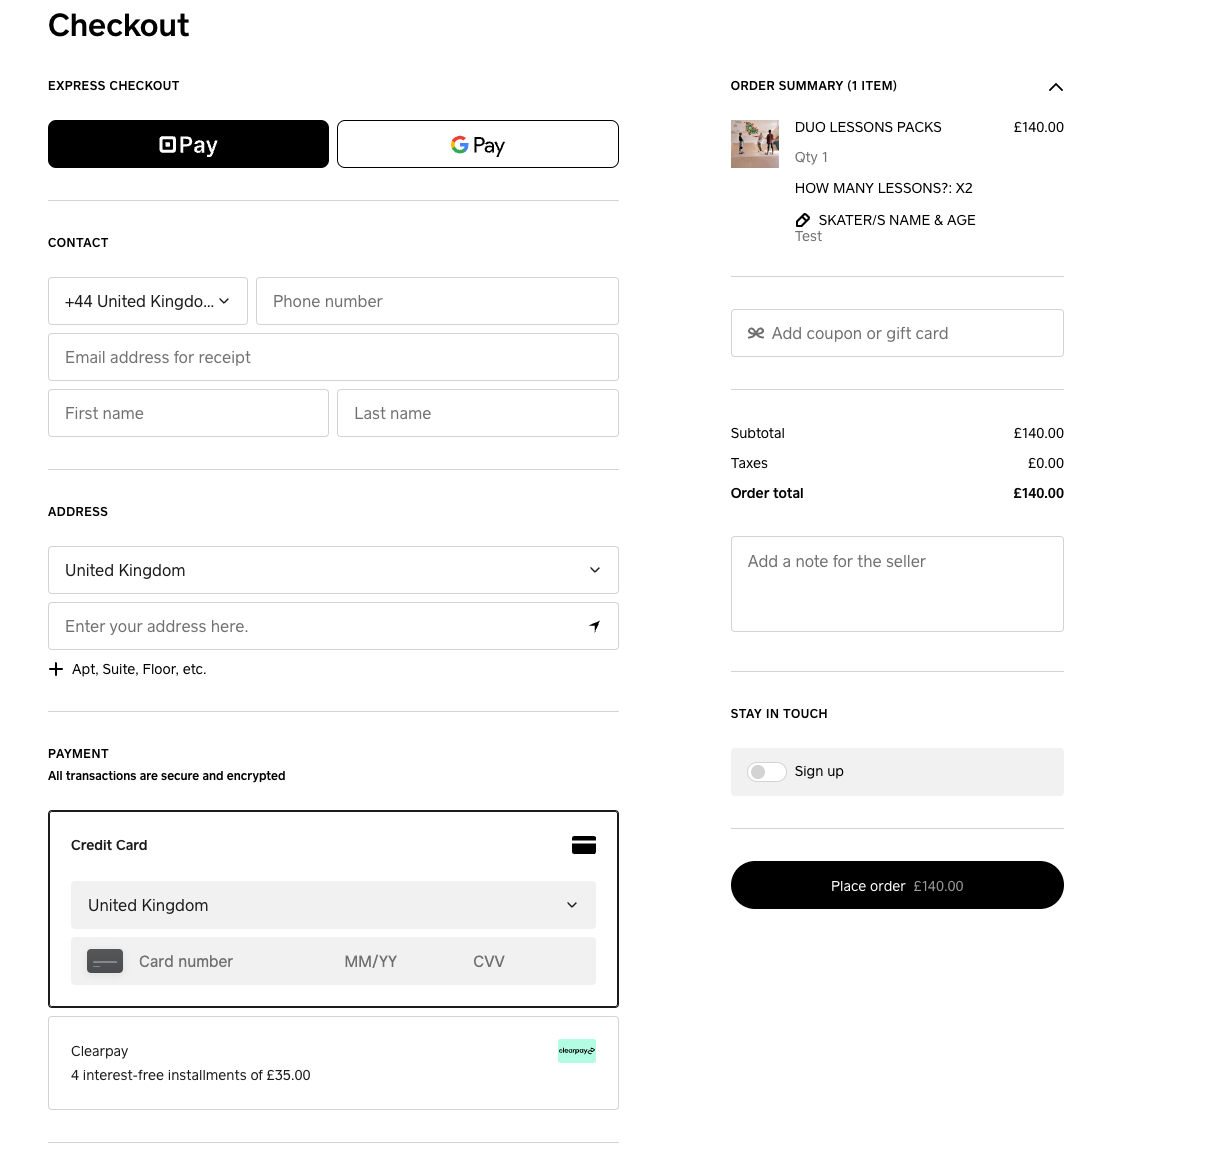Image resolution: width=1213 pixels, height=1169 pixels.
Task: Click the Duo Lessons Packs product thumbnail
Action: click(x=755, y=144)
